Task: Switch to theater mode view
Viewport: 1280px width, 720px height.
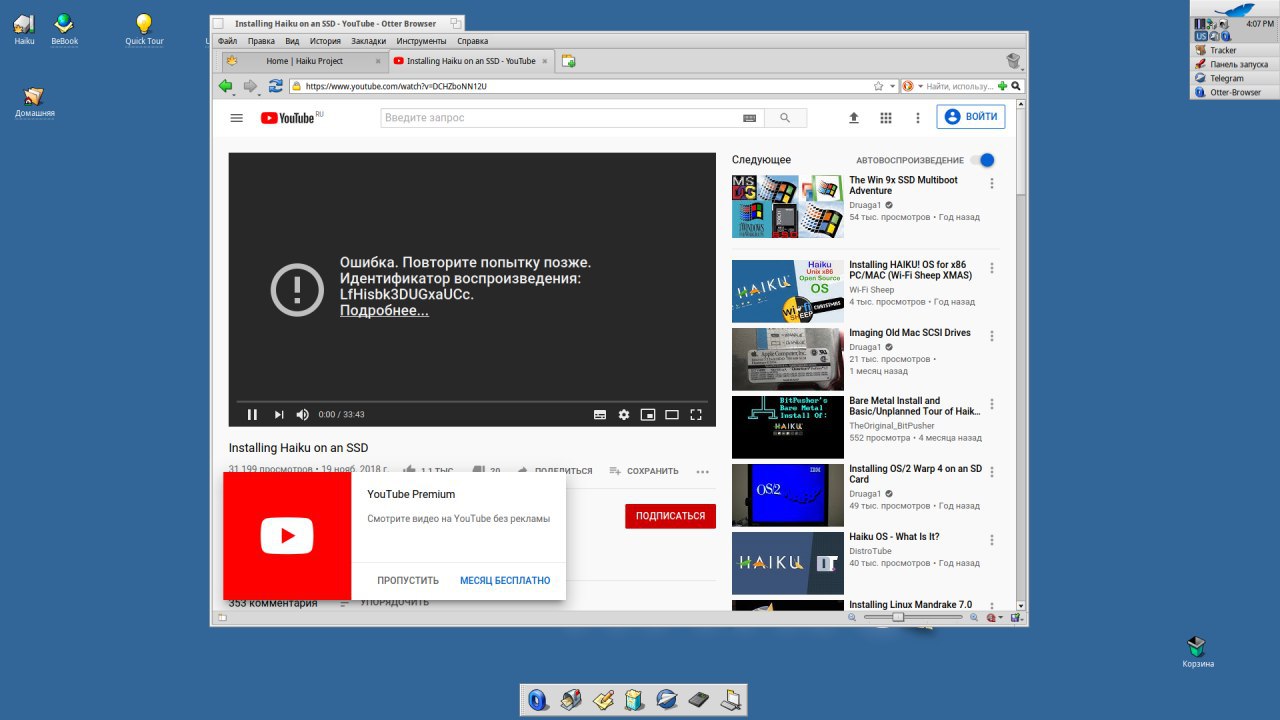Action: 672,414
